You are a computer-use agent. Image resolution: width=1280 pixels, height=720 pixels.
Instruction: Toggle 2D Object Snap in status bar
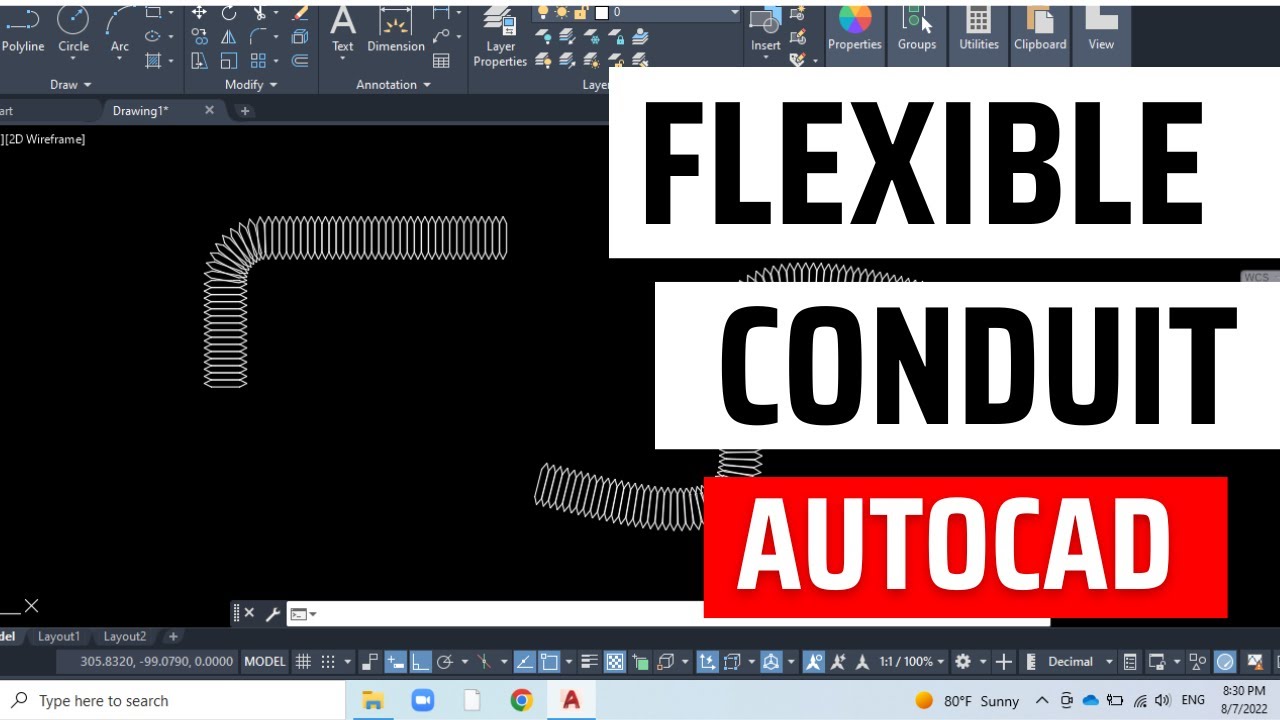click(x=550, y=662)
